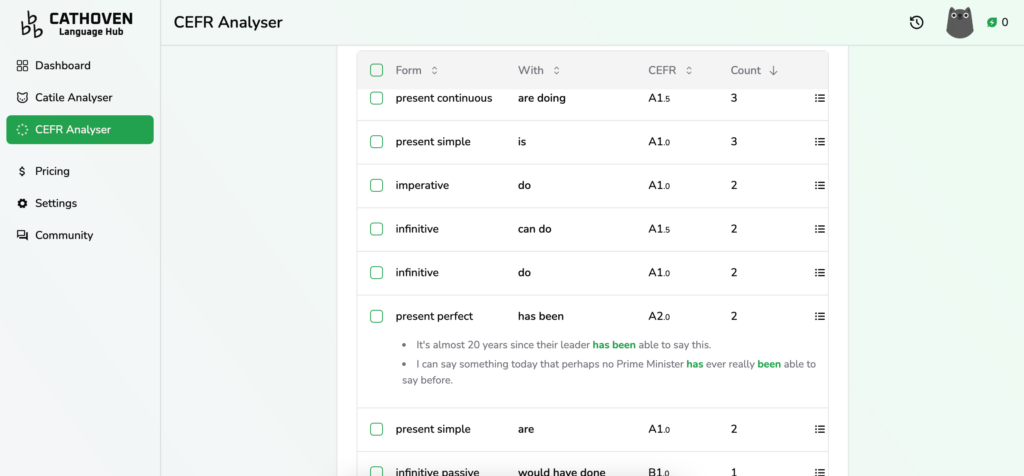Sort table by With column
This screenshot has height=476, width=1024.
click(x=539, y=70)
